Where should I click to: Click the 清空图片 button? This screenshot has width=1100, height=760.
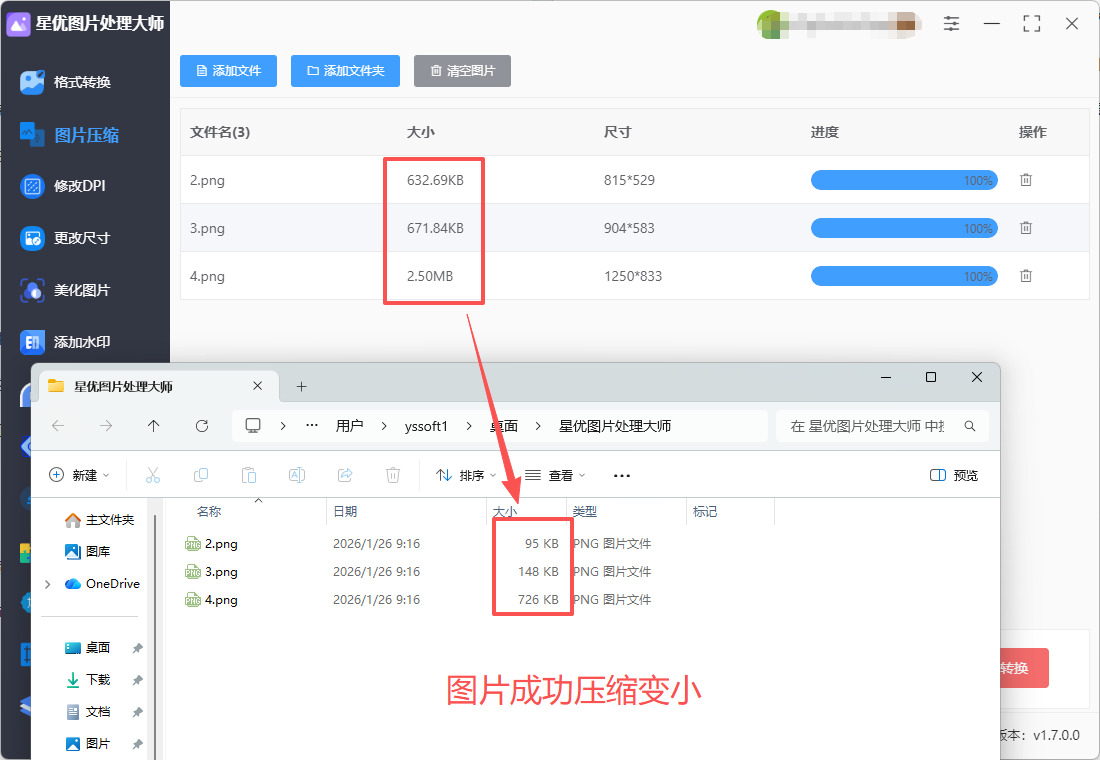pos(462,71)
